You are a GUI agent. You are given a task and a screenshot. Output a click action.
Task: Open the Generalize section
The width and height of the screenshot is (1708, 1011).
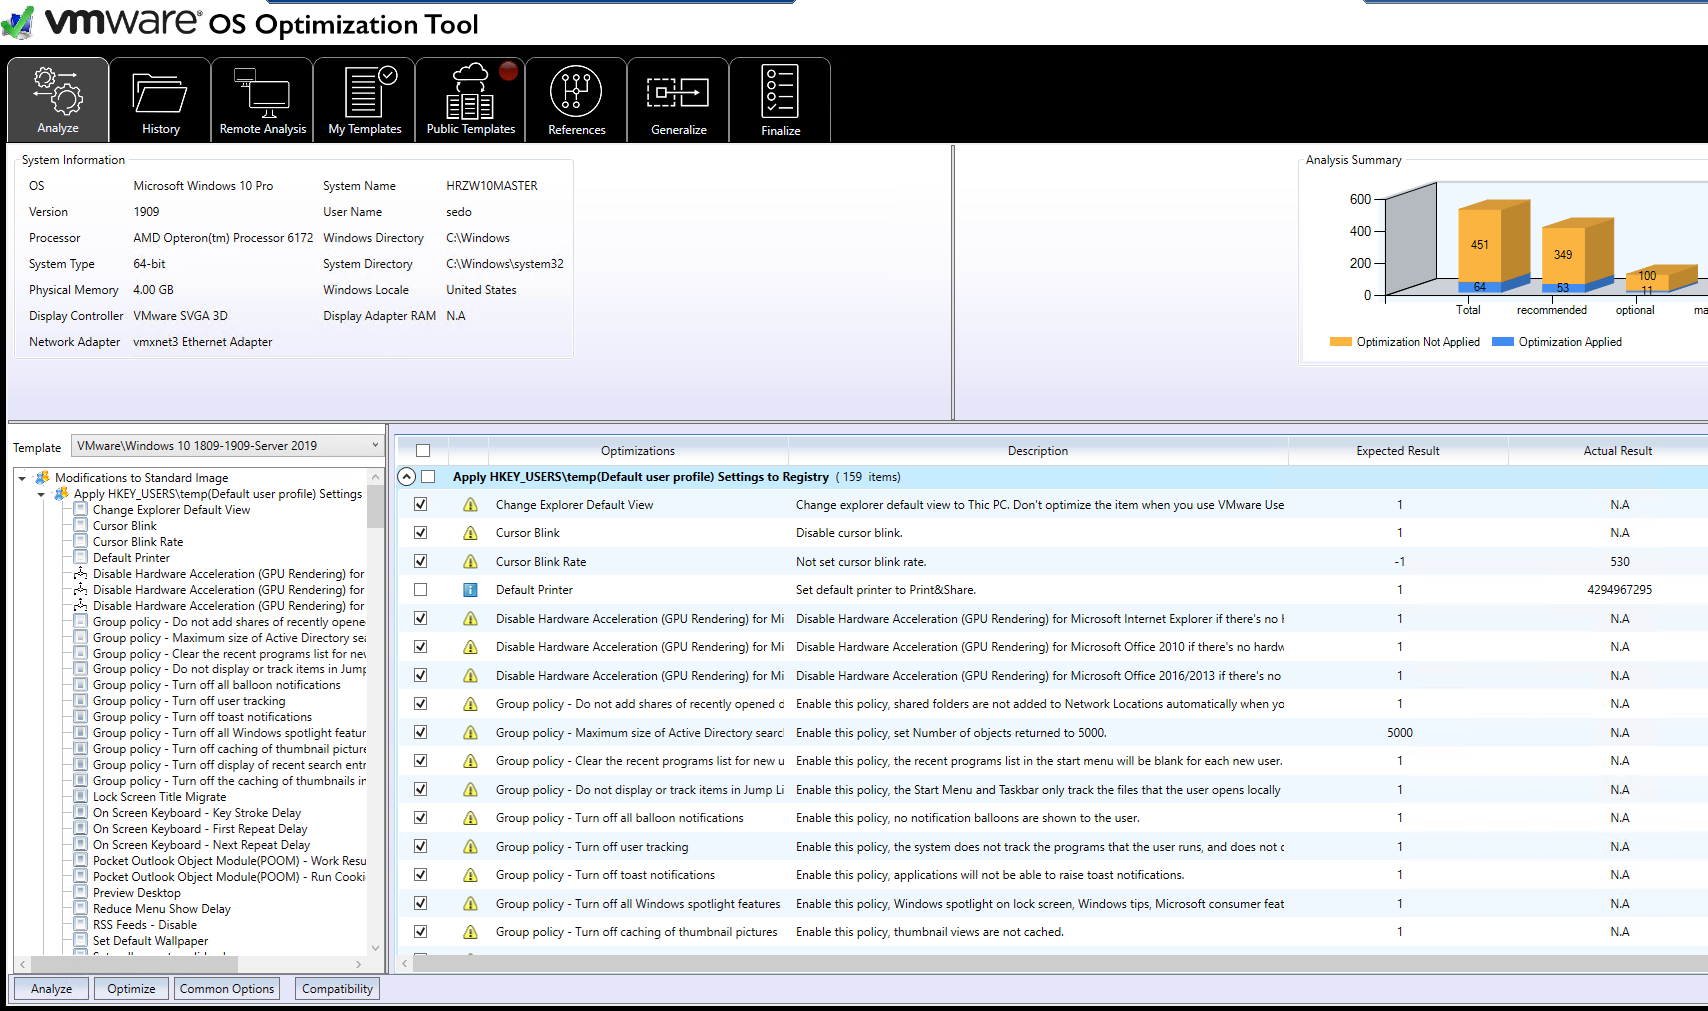tap(678, 98)
